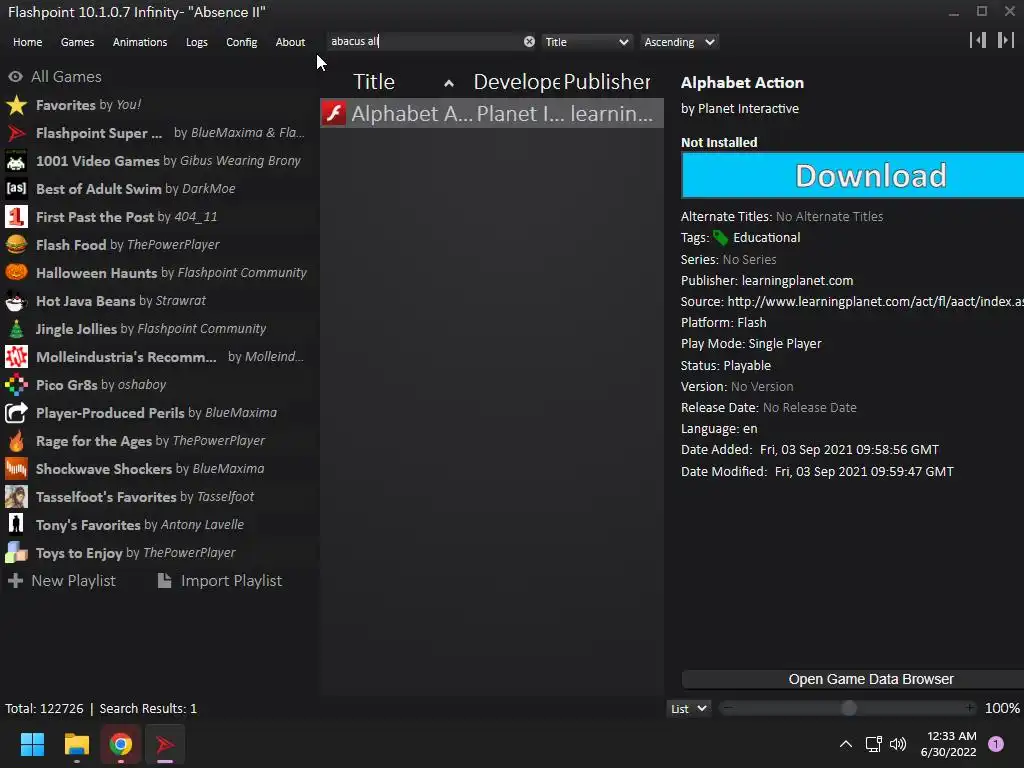Click the zoom scale slider handle

point(848,709)
